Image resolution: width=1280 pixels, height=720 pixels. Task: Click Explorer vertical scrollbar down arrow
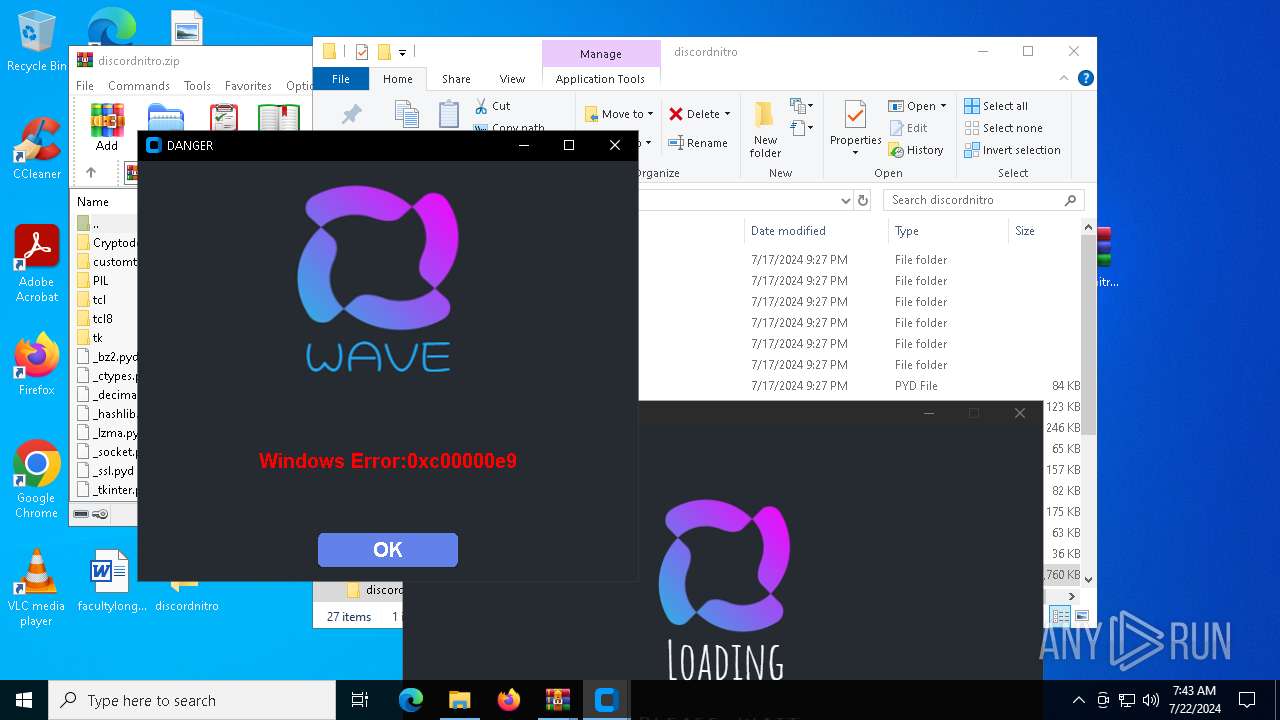point(1089,579)
